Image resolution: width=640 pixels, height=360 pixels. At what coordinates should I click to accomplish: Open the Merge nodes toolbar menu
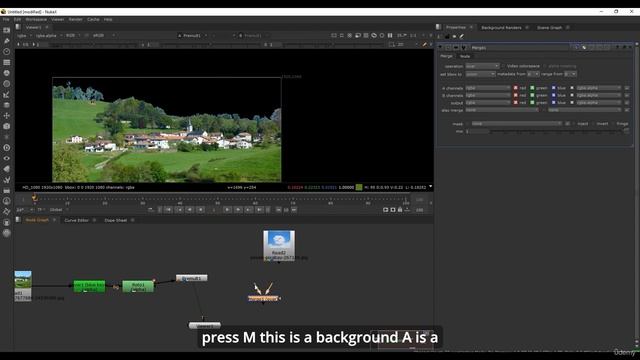click(7, 105)
